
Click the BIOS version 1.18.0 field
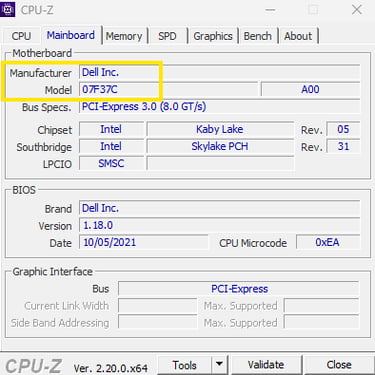tap(219, 225)
